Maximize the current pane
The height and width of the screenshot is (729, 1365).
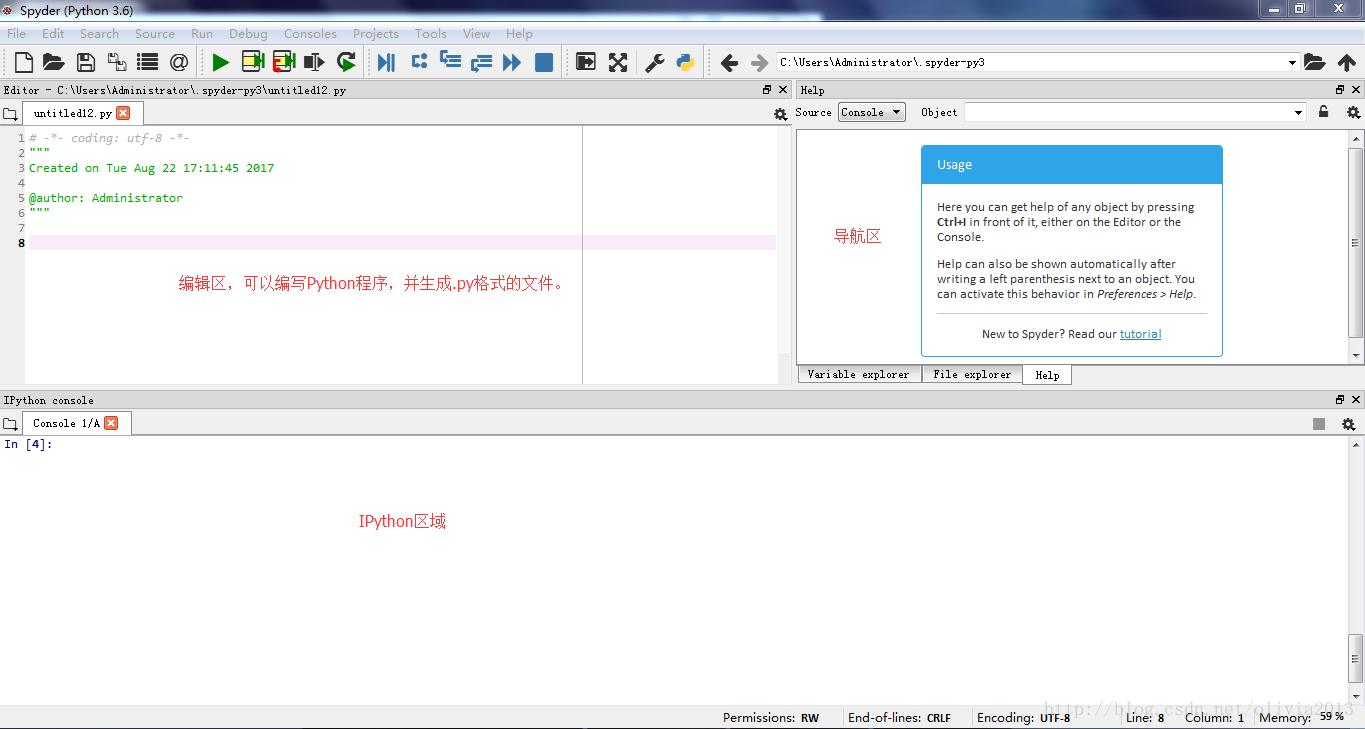point(586,62)
